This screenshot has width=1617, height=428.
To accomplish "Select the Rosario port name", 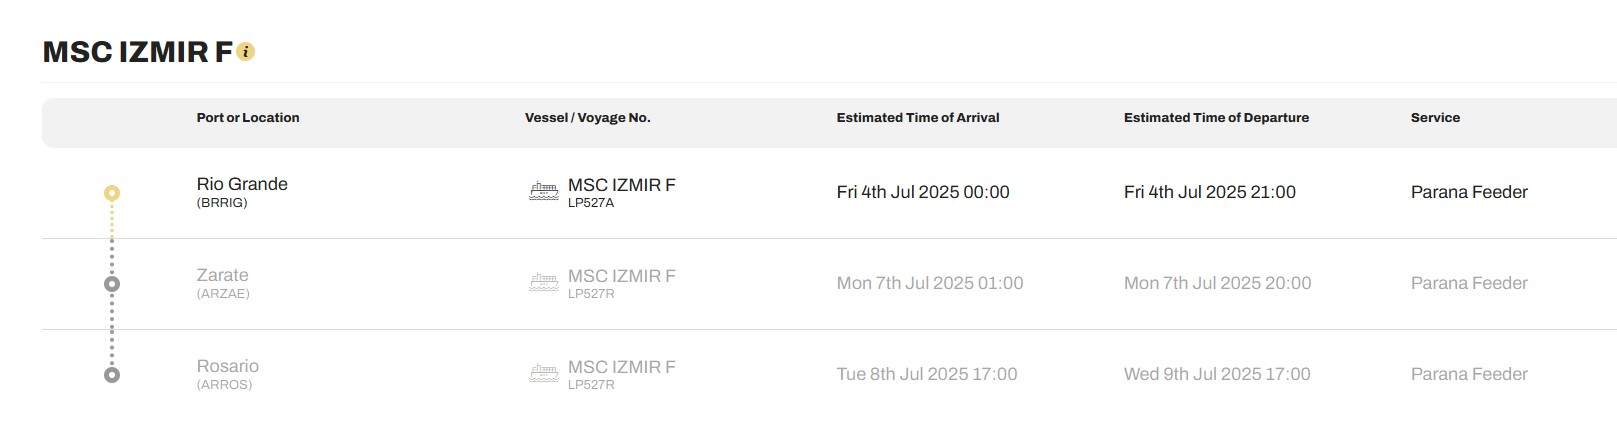I will pyautogui.click(x=227, y=366).
